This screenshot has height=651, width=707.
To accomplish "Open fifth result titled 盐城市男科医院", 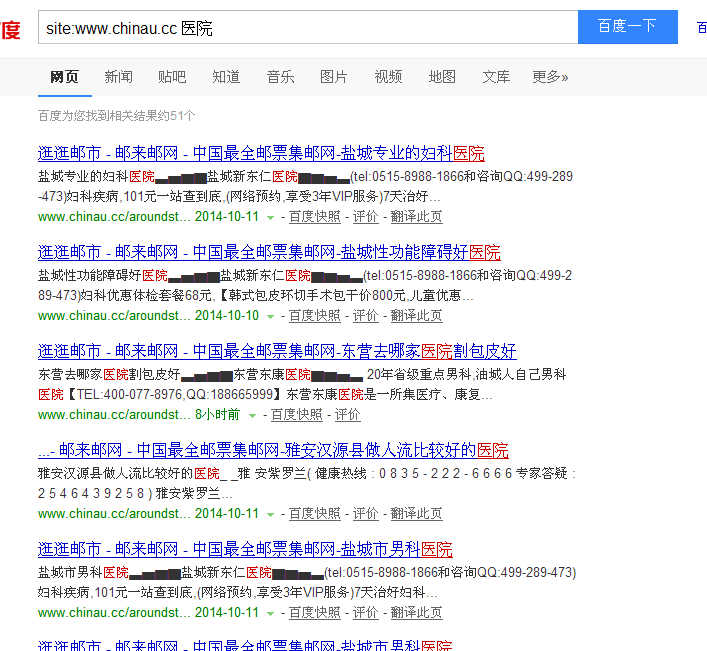I will coord(245,550).
